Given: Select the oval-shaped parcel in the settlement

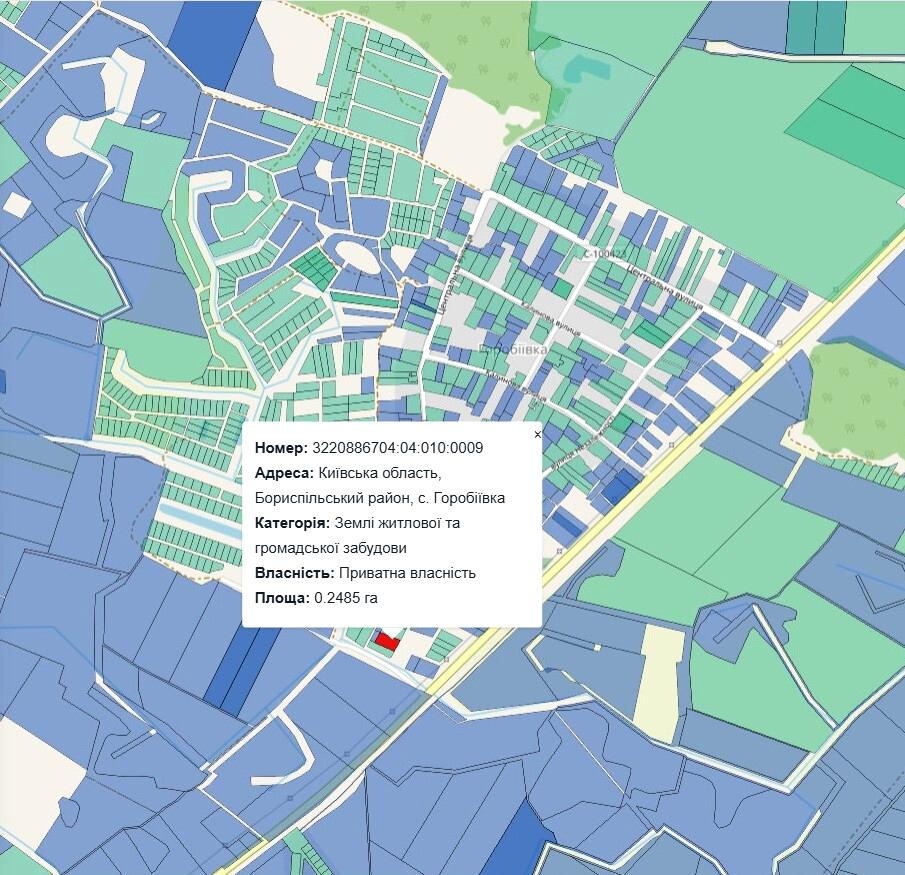Looking at the screenshot, I should [x=357, y=255].
